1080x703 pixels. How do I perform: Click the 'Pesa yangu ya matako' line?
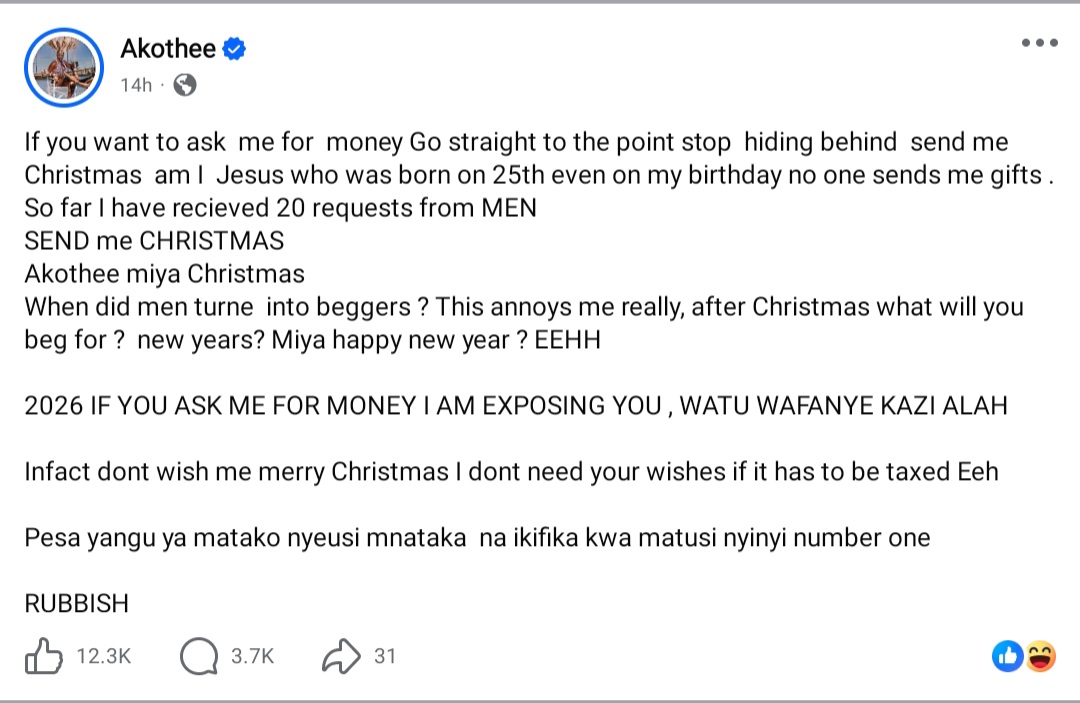point(477,538)
